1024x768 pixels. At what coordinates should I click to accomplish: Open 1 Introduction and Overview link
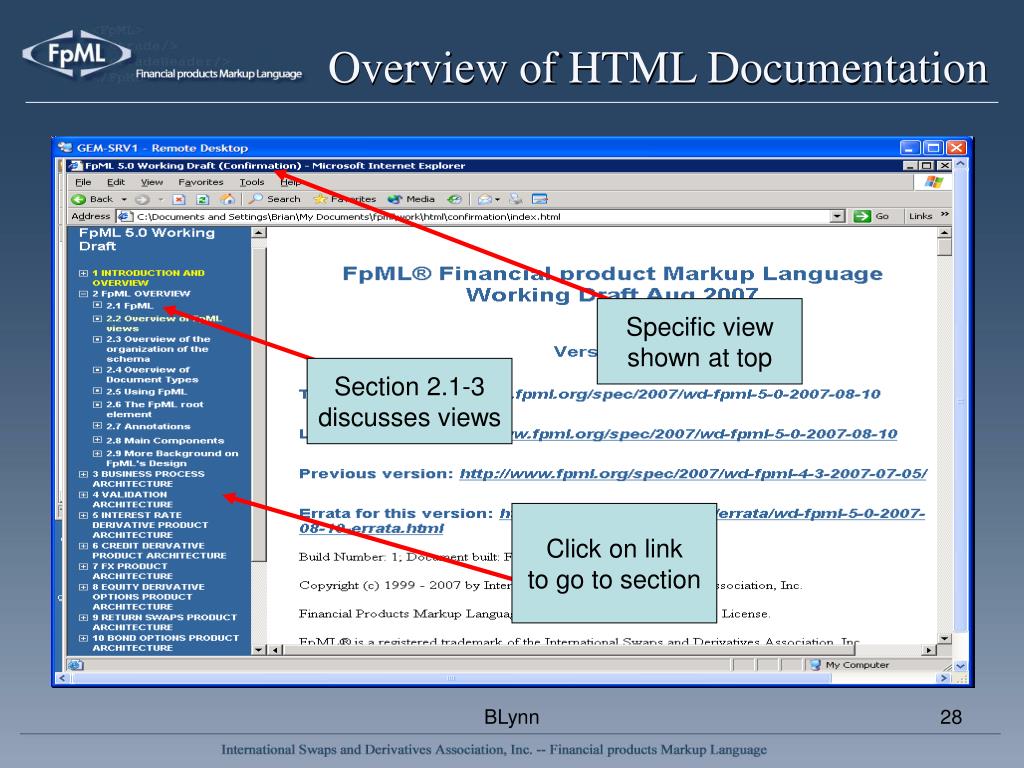click(x=148, y=278)
